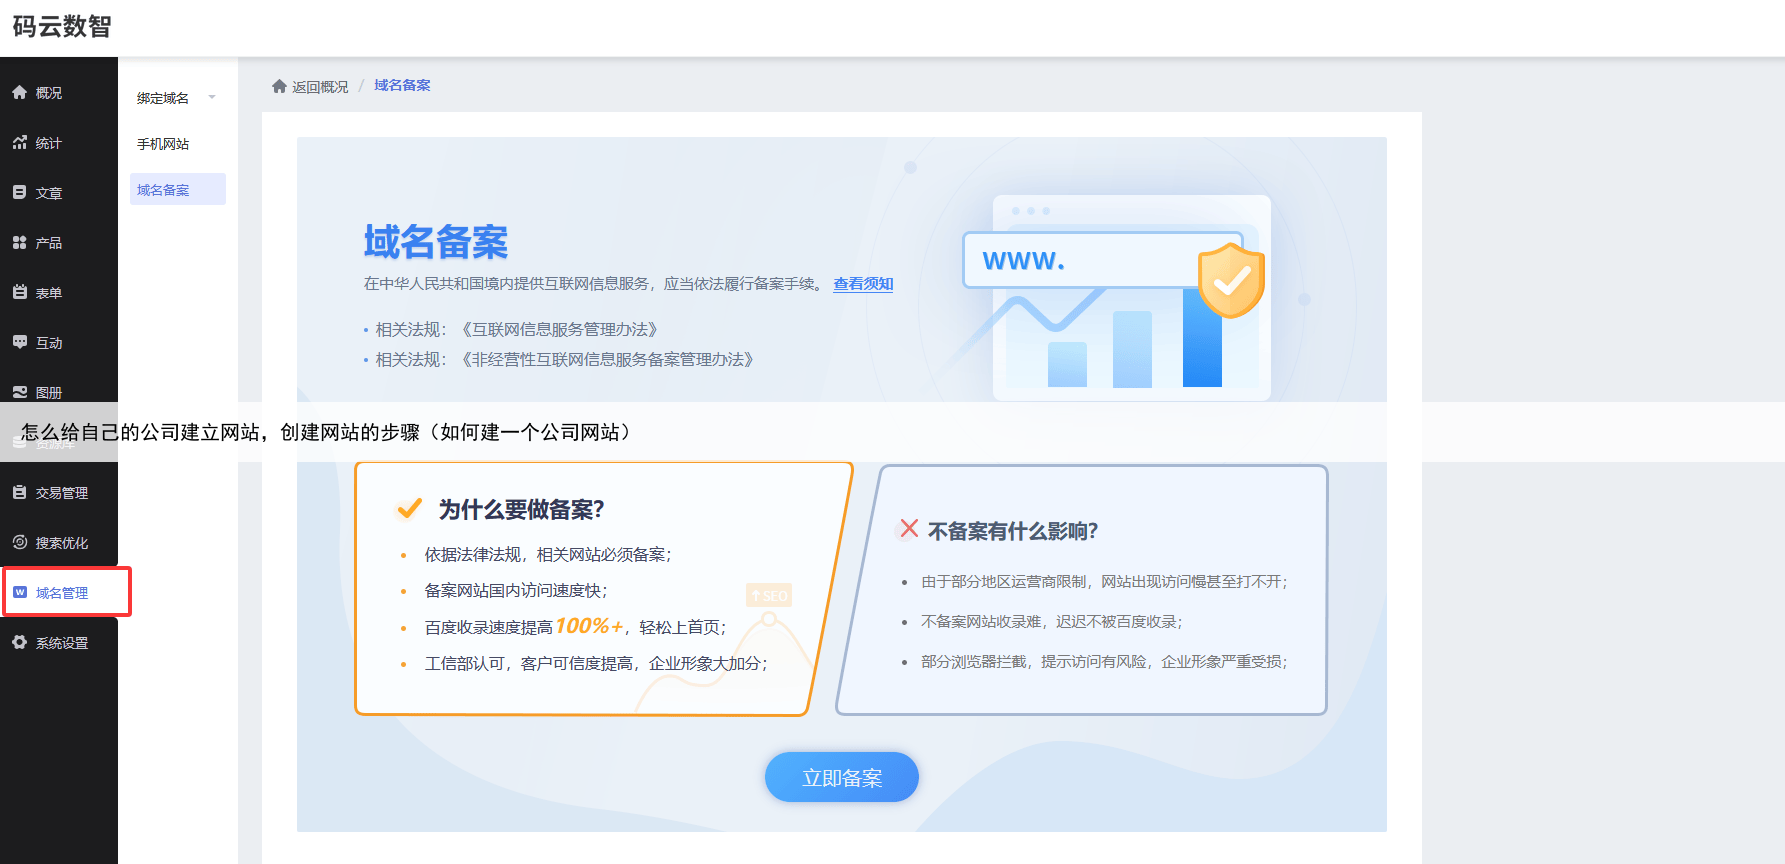
Task: Click the home icon for 概况 in sidebar
Action: (19, 92)
